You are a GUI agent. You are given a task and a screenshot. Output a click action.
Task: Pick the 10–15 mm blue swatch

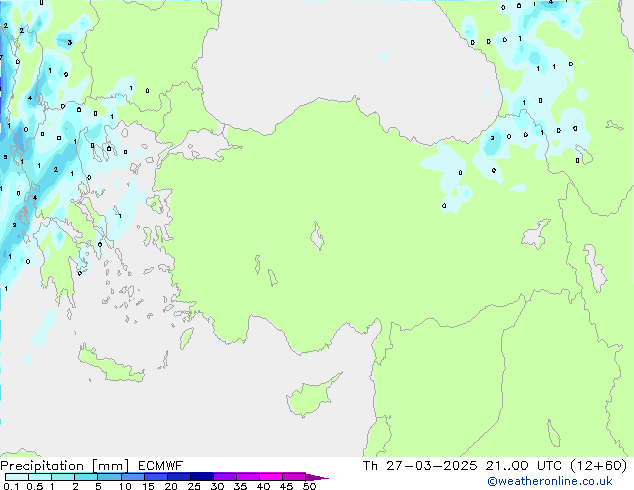coord(132,477)
